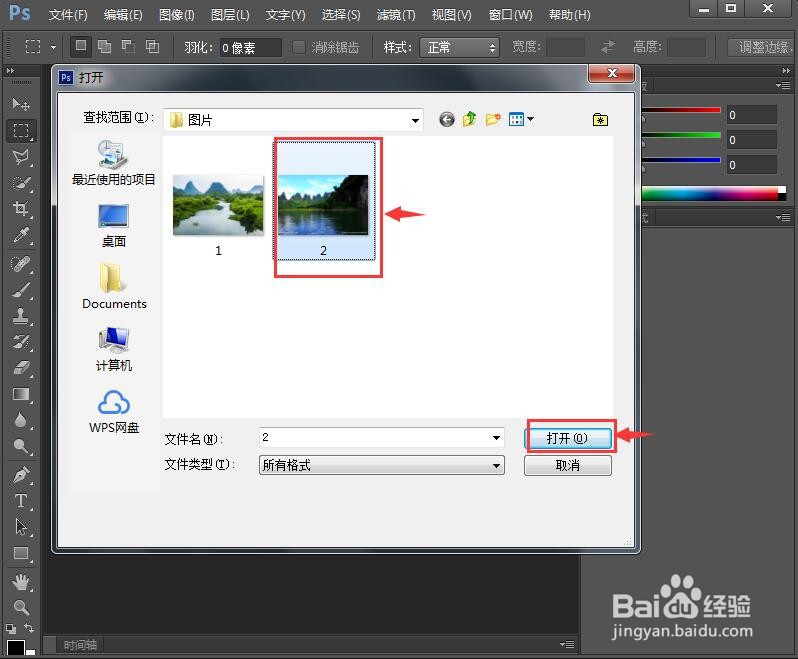798x659 pixels.
Task: Choose Intersect with Selection mode
Action: coord(152,46)
